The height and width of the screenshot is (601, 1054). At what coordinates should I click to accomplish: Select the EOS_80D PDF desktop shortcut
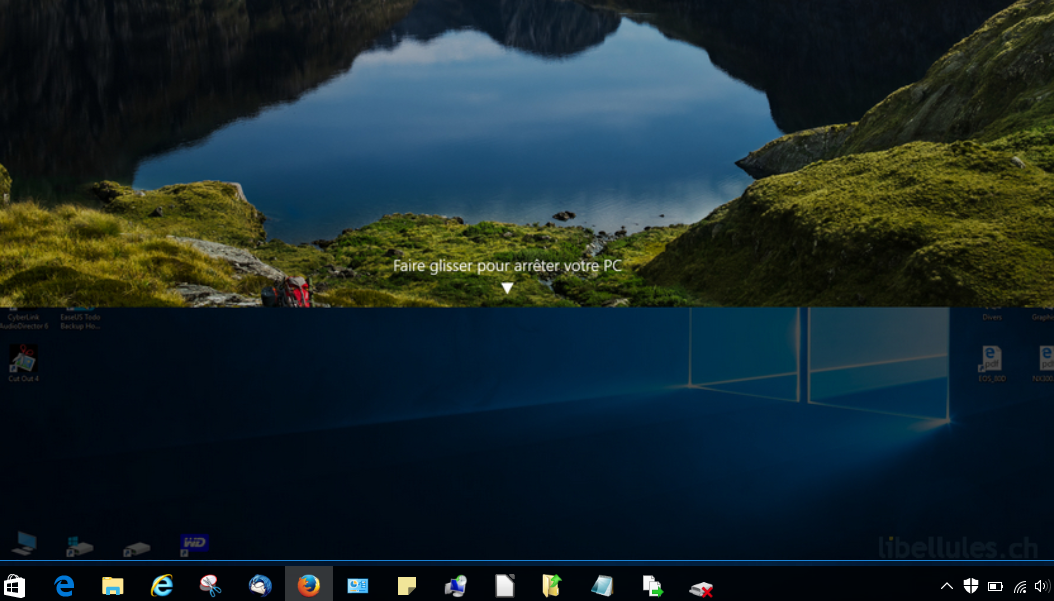(x=991, y=363)
